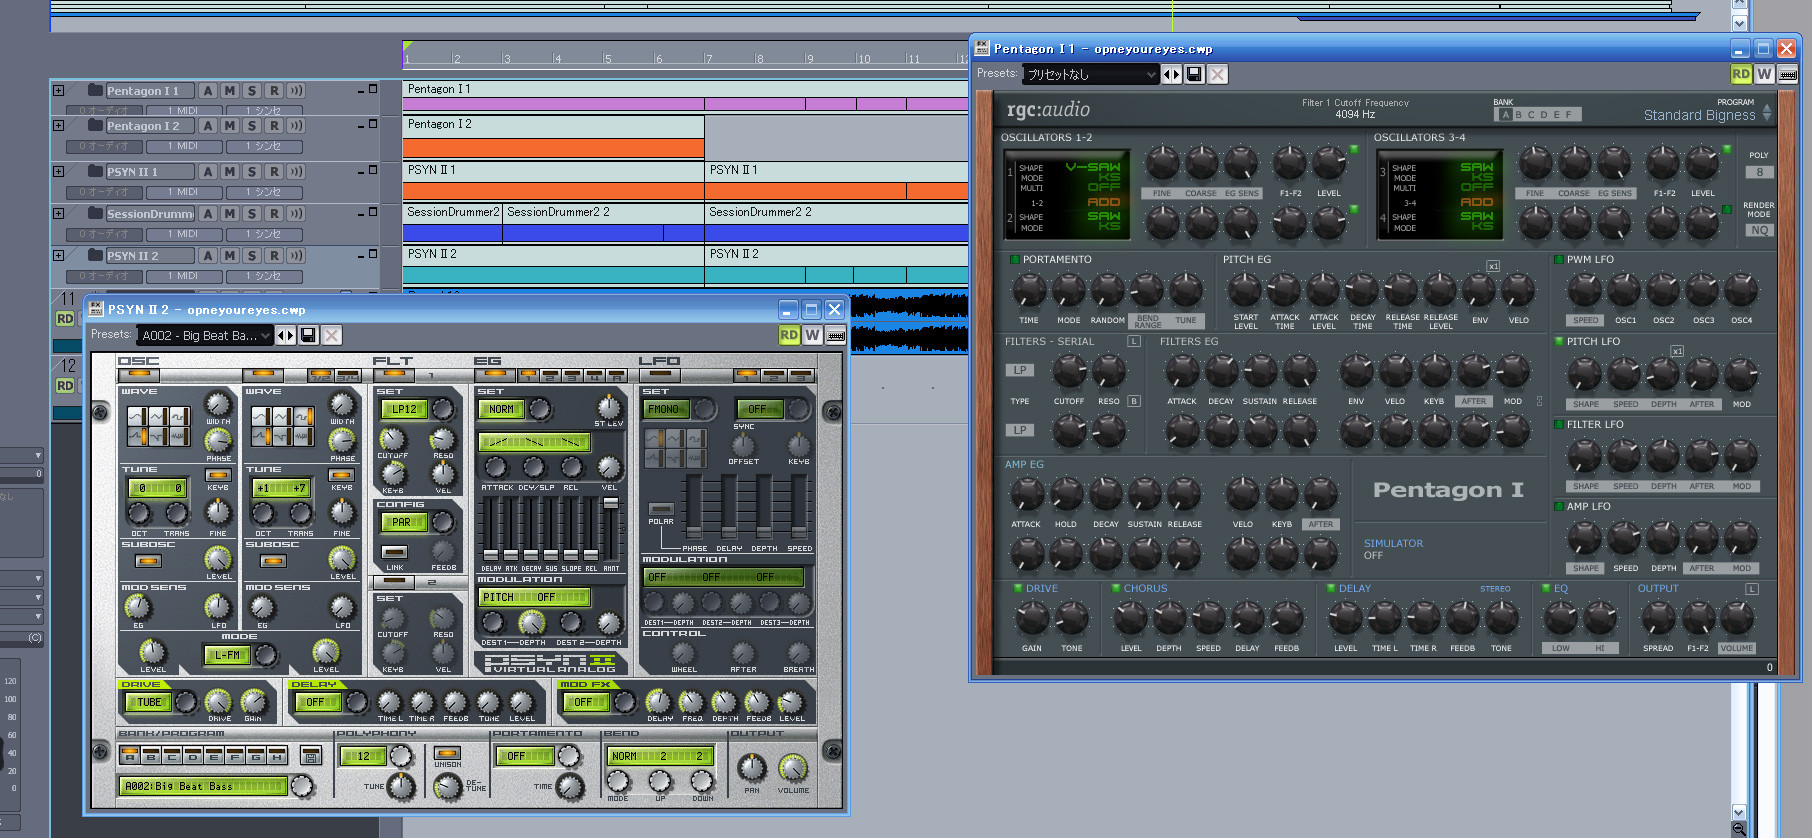Click input monitor icon on SessionDrummer track
The height and width of the screenshot is (838, 1812).
pos(296,213)
